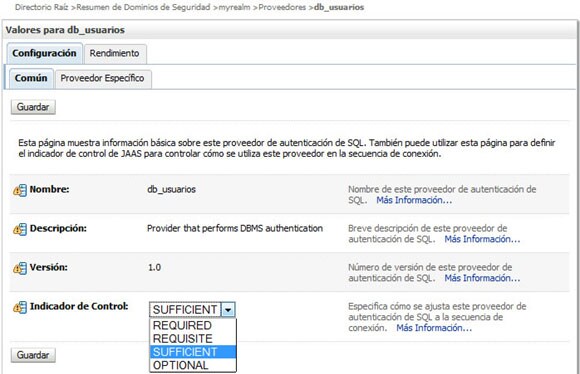Collapse the Indicador de Control dropdown arrow

228,310
